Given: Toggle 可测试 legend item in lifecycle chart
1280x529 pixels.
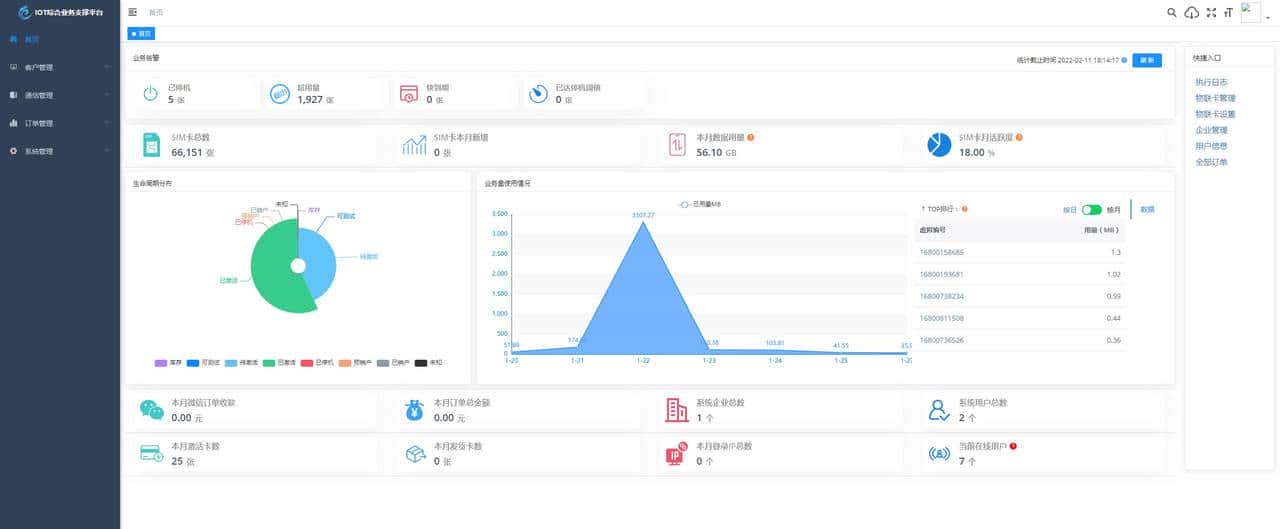Looking at the screenshot, I should coord(203,362).
